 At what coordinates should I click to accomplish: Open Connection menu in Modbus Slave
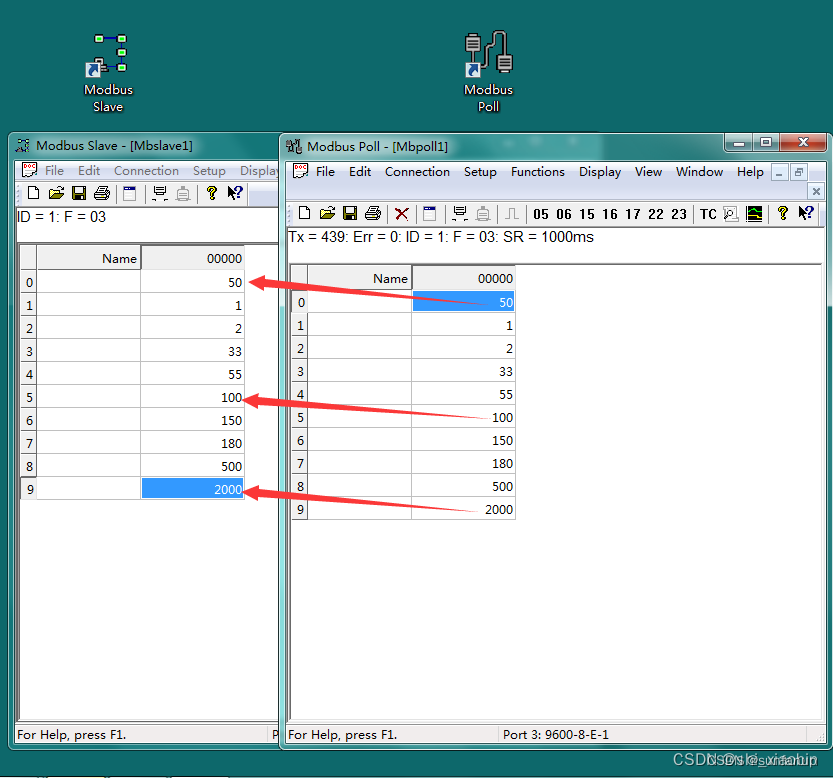(146, 171)
